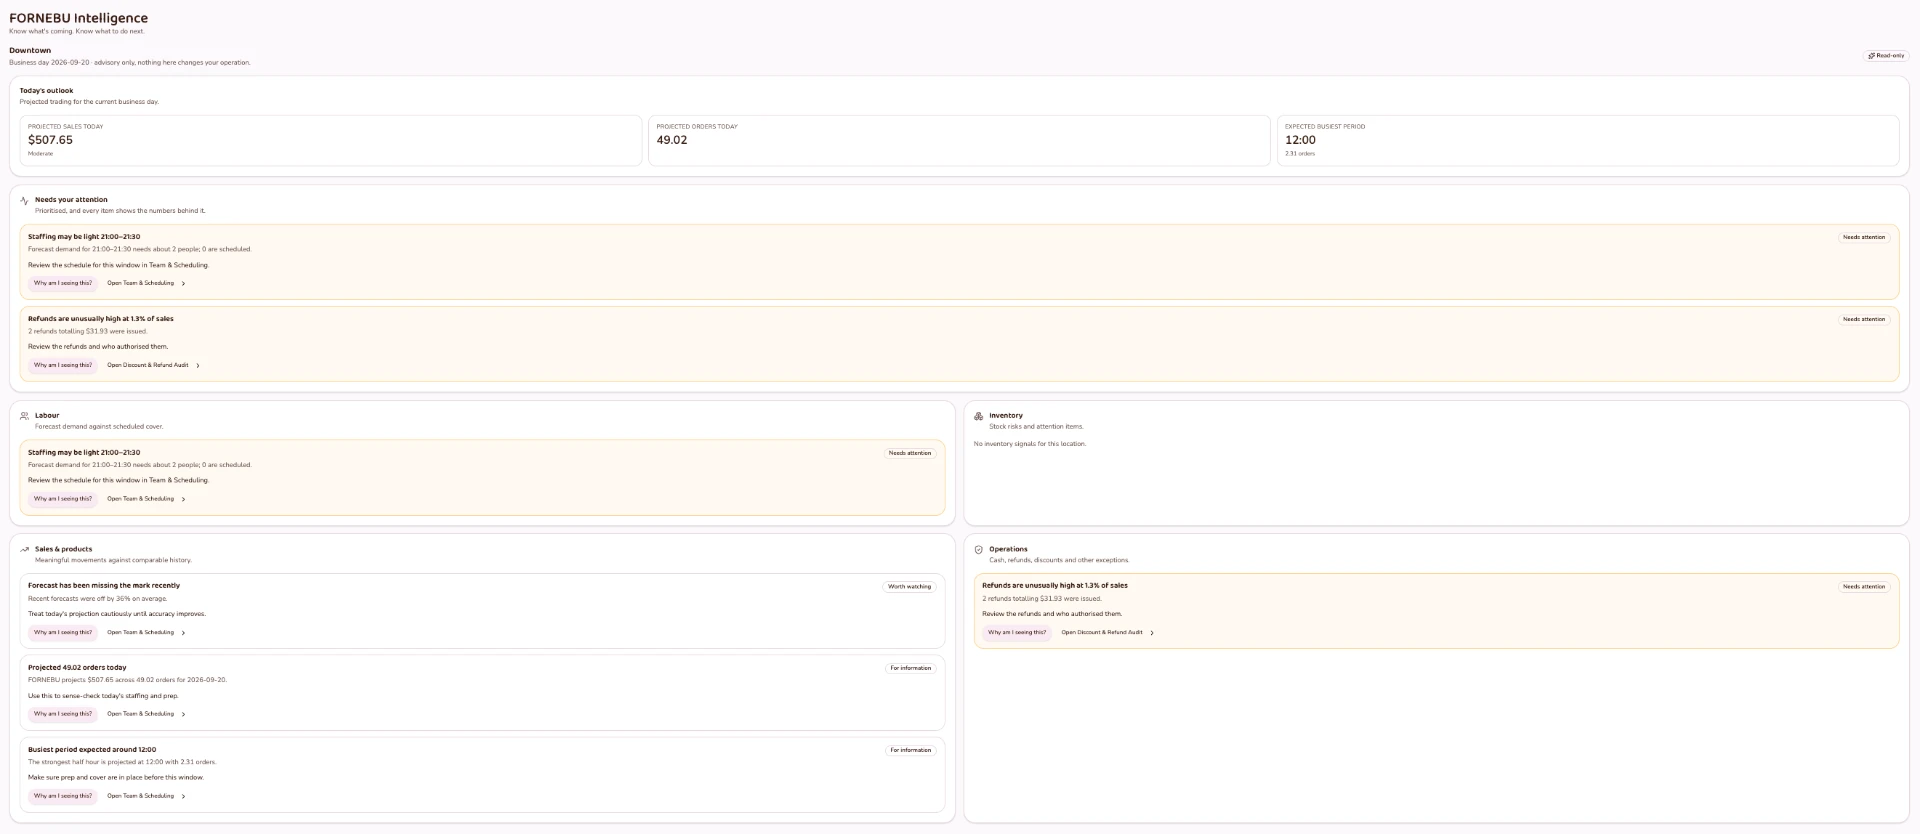
Task: Click the people icon beside Labour
Action: tap(24, 416)
